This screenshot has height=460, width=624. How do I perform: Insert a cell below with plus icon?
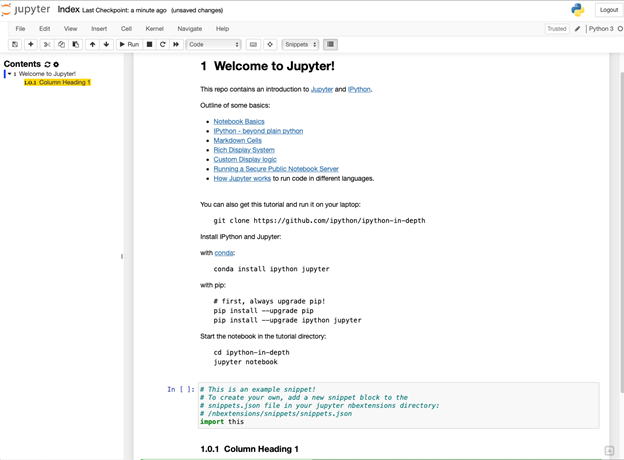coord(30,44)
